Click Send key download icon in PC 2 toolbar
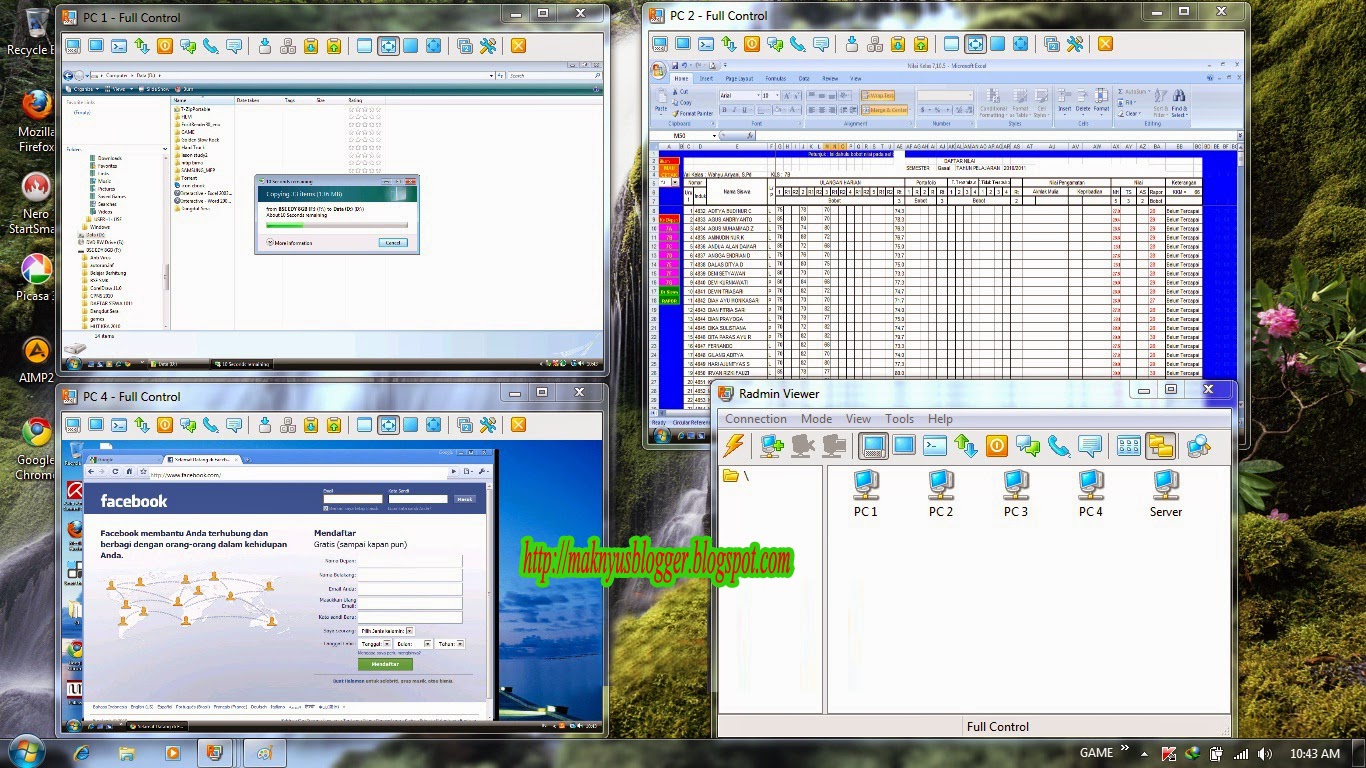 click(x=852, y=44)
